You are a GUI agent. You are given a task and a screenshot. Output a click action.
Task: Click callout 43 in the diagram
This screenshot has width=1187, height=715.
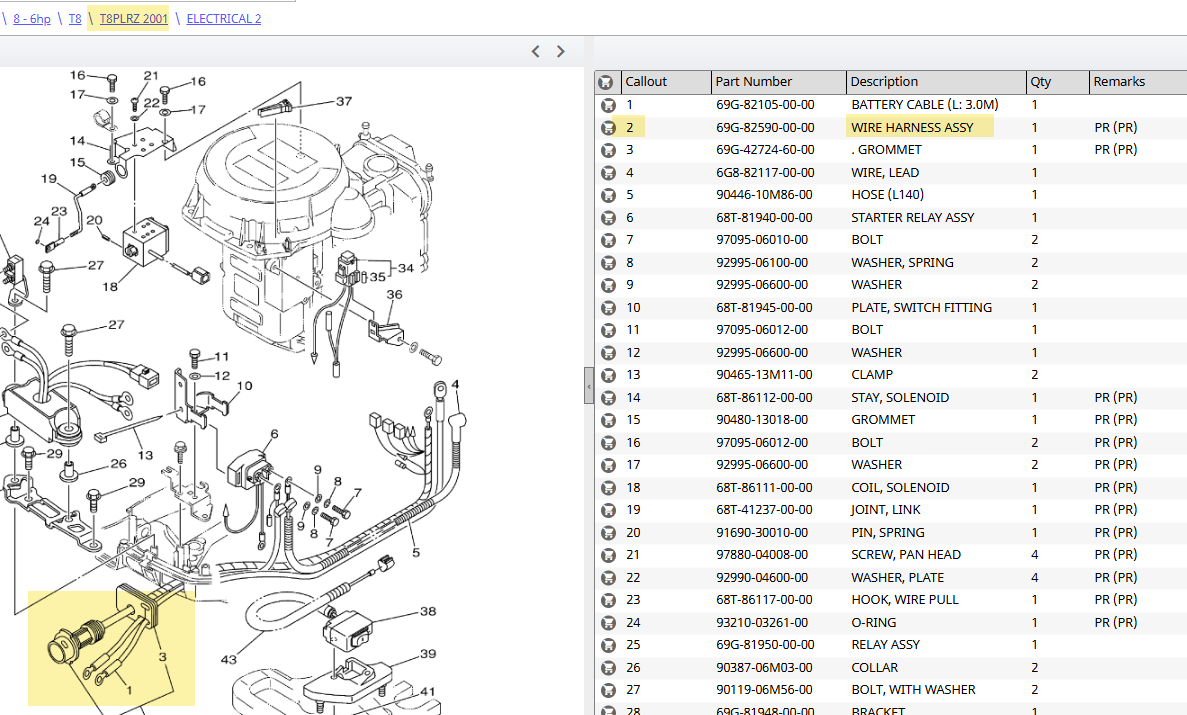pyautogui.click(x=229, y=660)
